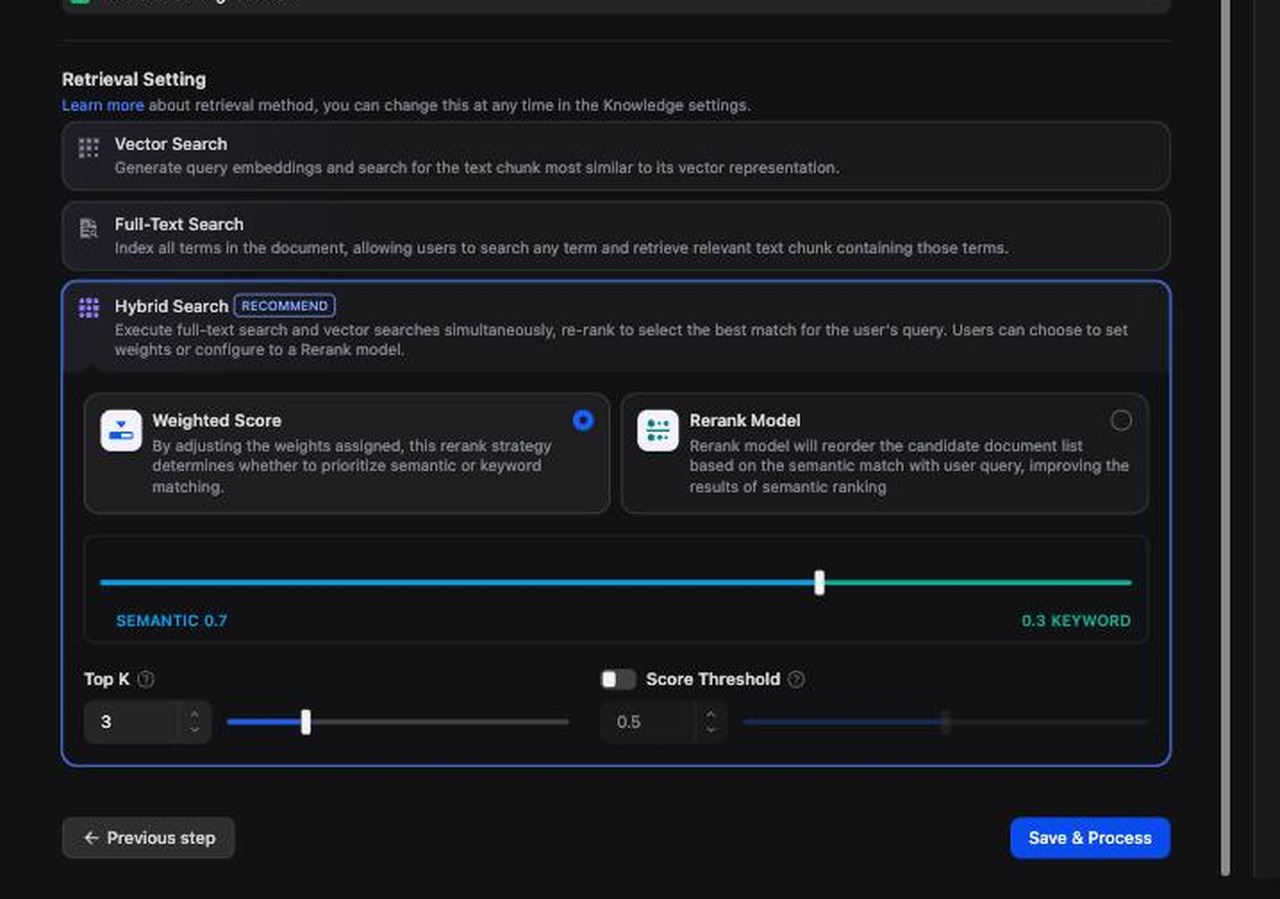Viewport: 1280px width, 899px height.
Task: Click the Weighted Score icon
Action: 121,431
